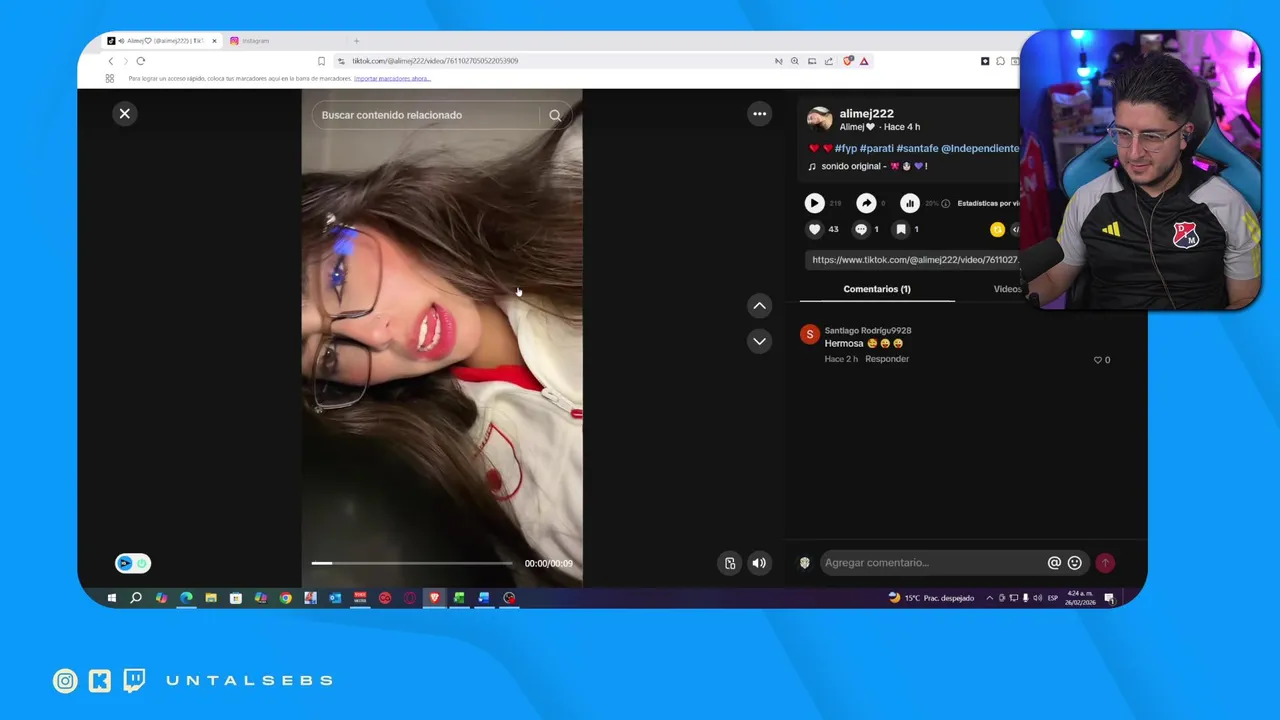1280x720 pixels.
Task: Bookmark the page with the address bar bookmark icon
Action: click(x=321, y=61)
